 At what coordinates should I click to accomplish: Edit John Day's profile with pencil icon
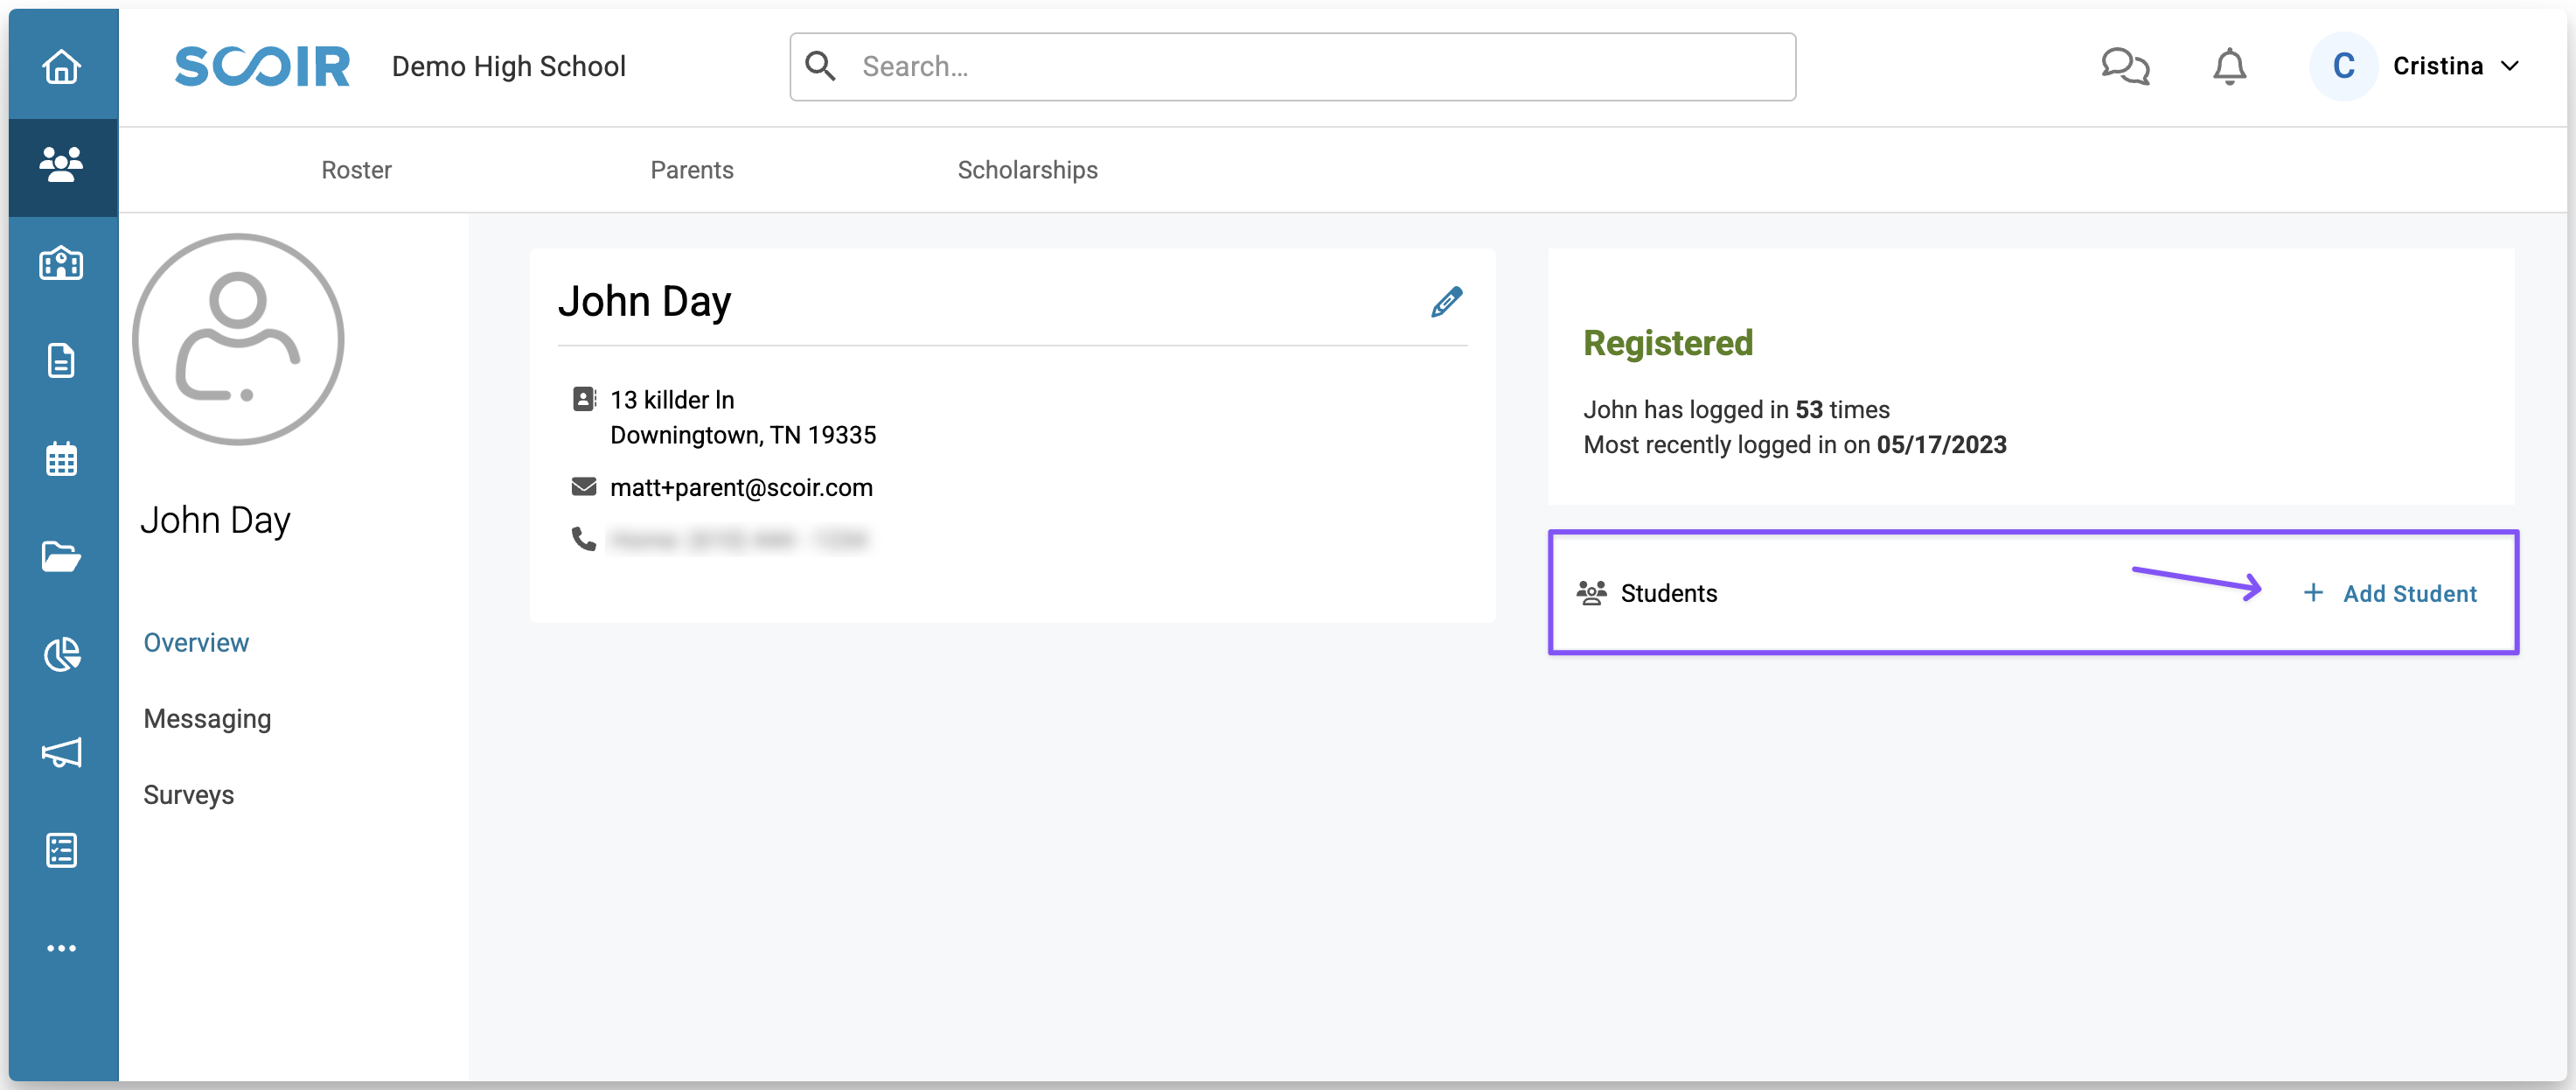coord(1446,302)
